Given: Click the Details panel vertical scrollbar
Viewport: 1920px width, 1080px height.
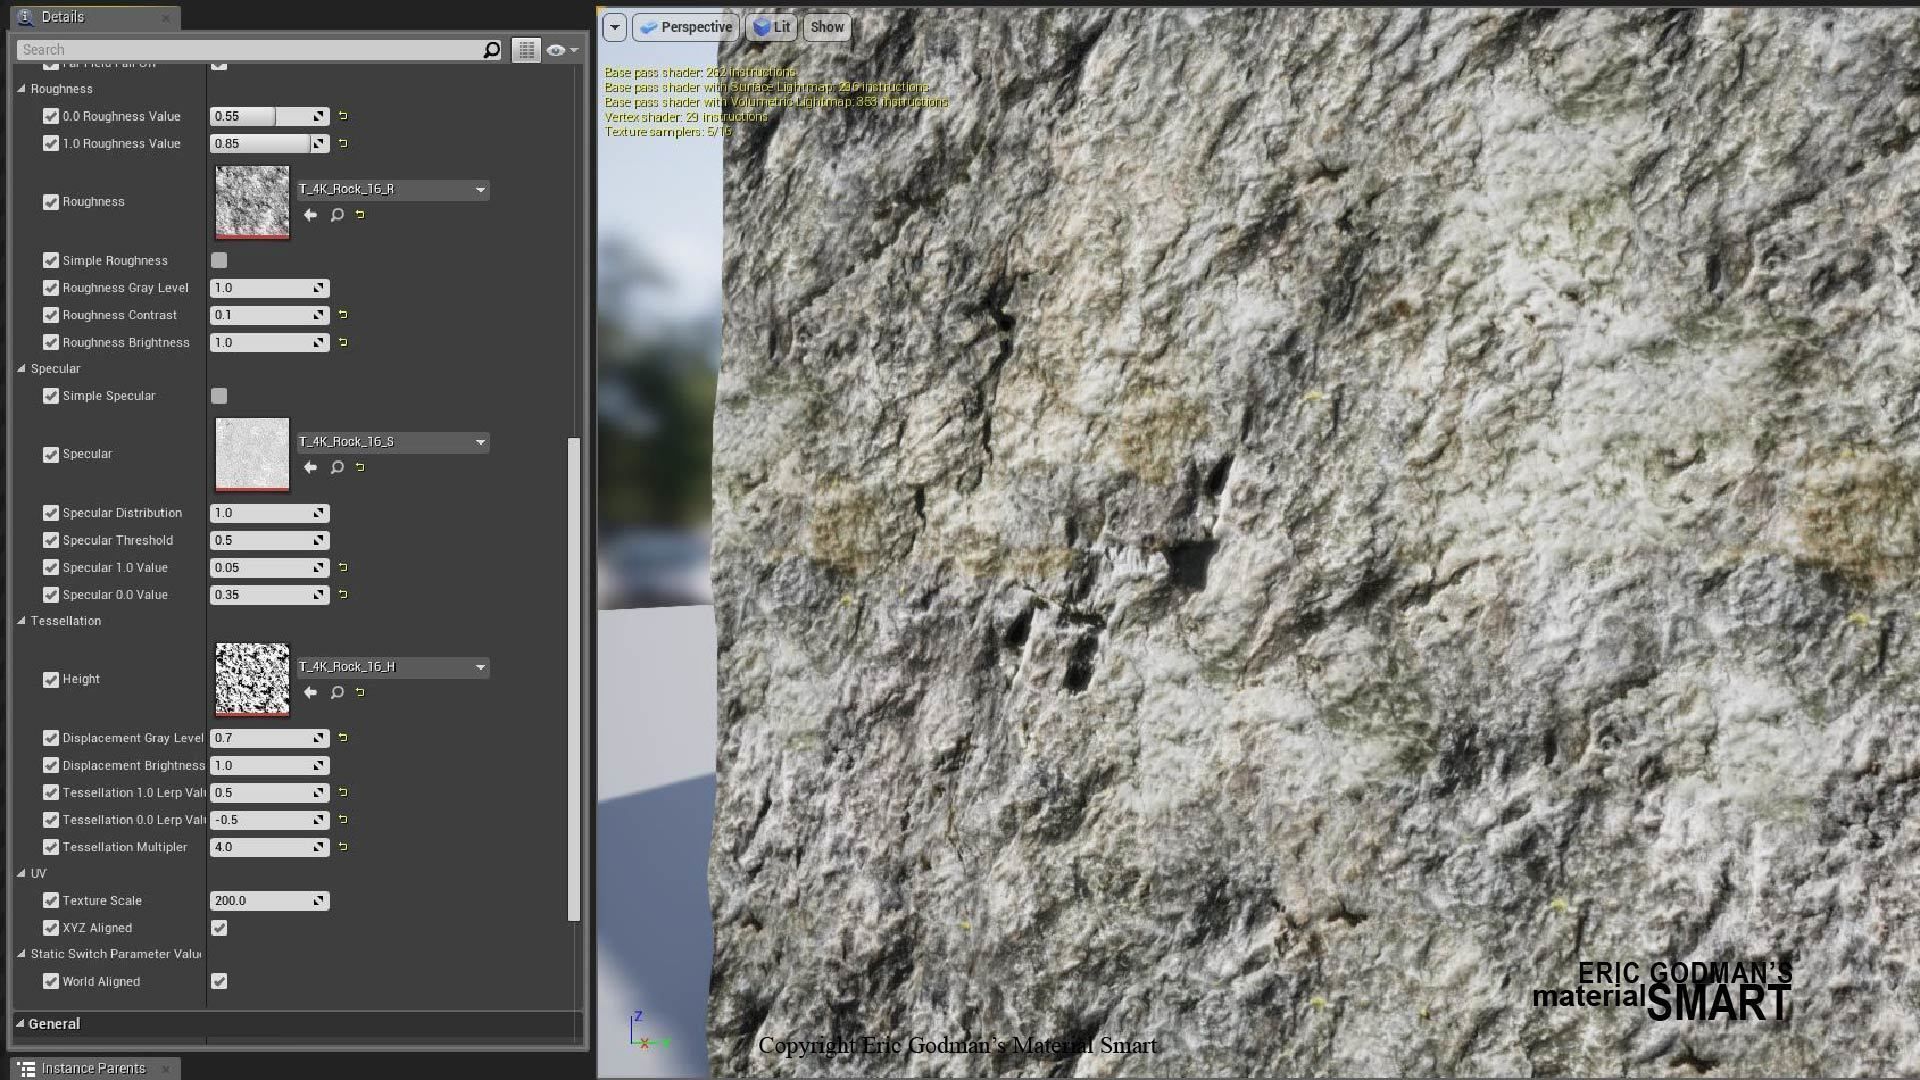Looking at the screenshot, I should point(574,679).
